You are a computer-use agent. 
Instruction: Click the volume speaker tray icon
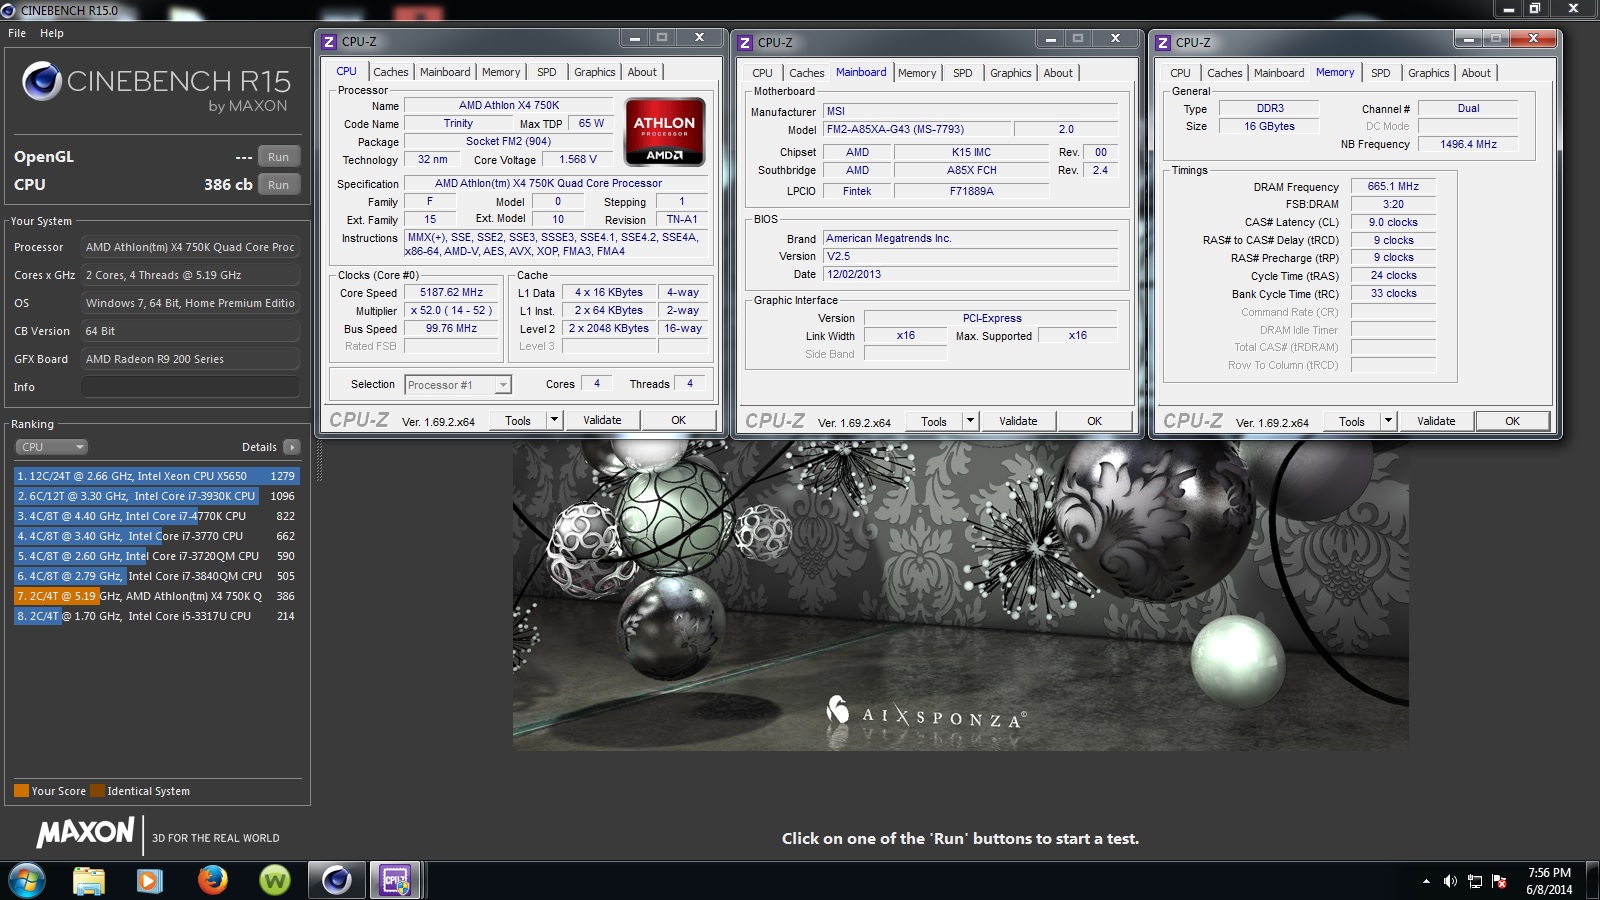pos(1450,881)
